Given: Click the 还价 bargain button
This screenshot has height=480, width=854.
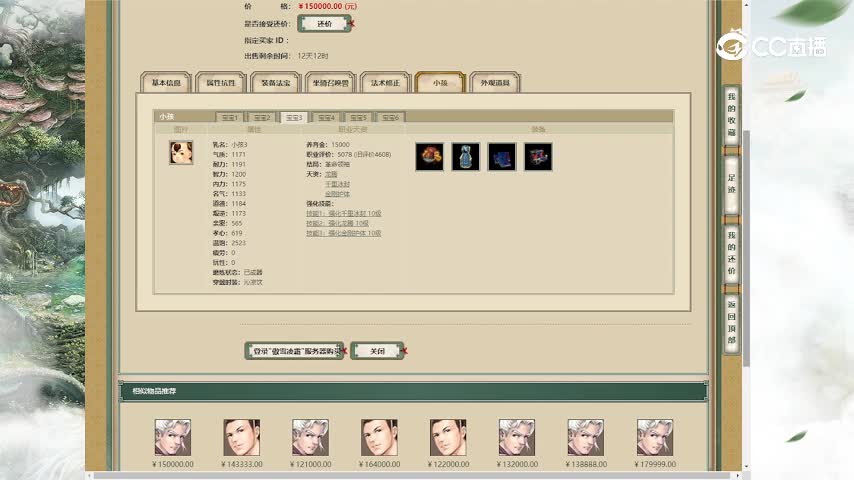Looking at the screenshot, I should 325,24.
